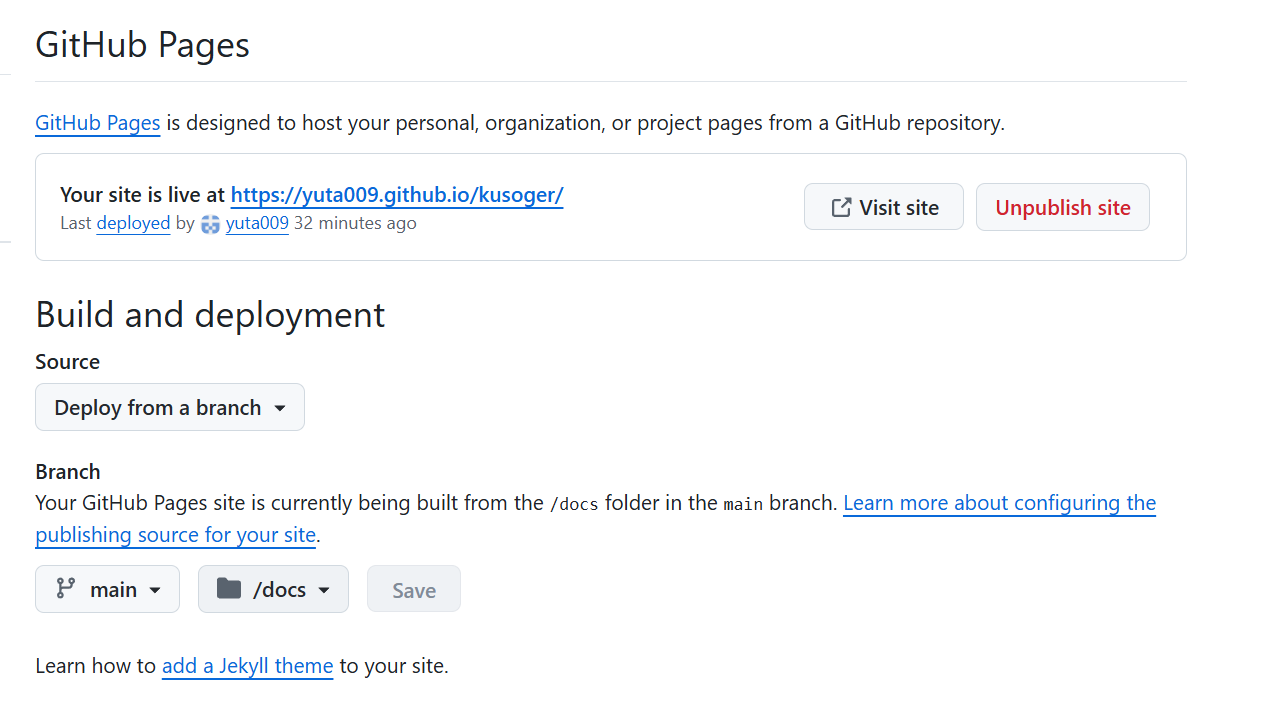
Task: Expand the caret next to Deploy from a branch
Action: coord(280,408)
